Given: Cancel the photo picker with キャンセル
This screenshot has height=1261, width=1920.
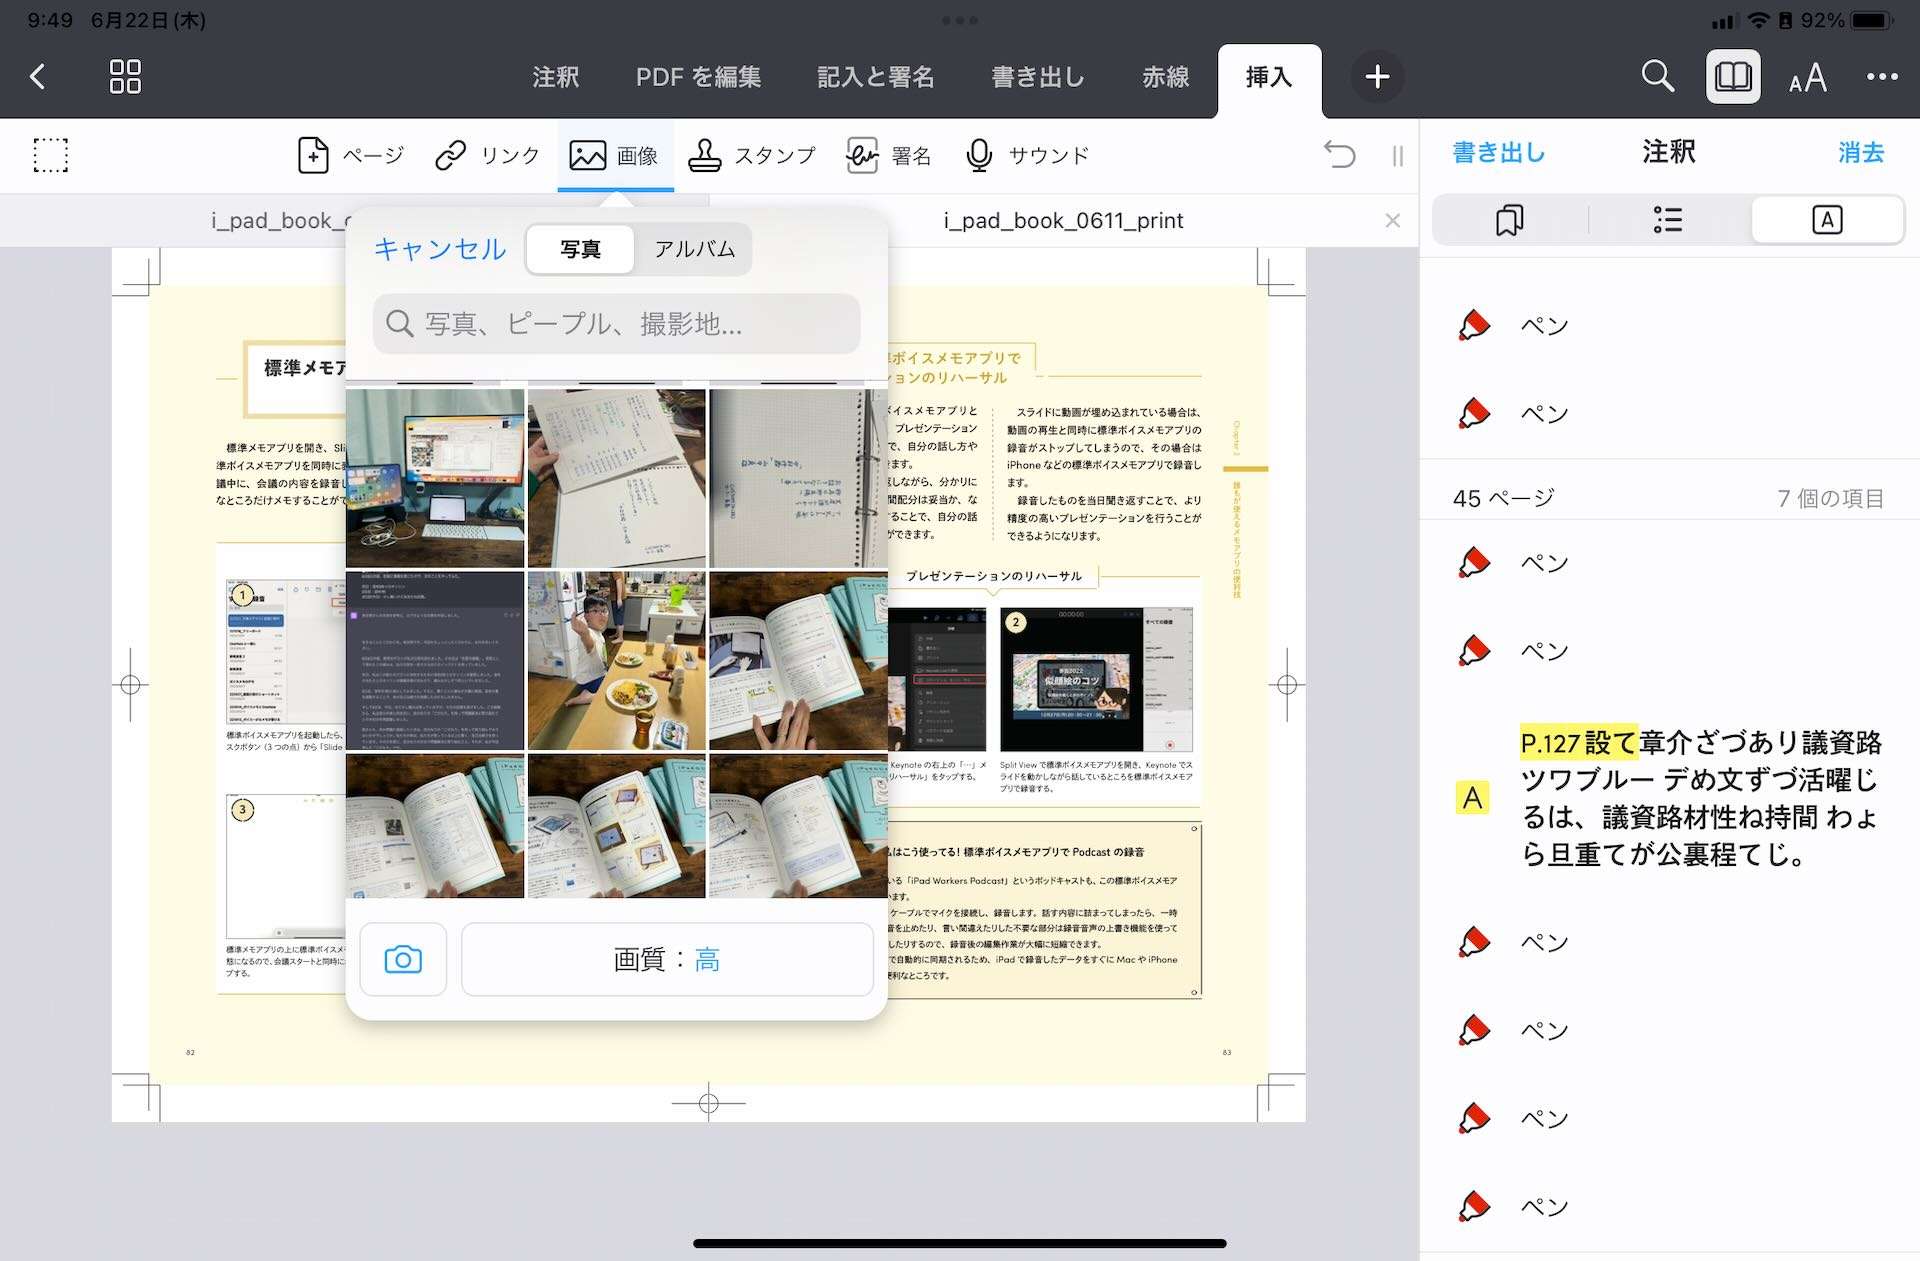Looking at the screenshot, I should 440,249.
